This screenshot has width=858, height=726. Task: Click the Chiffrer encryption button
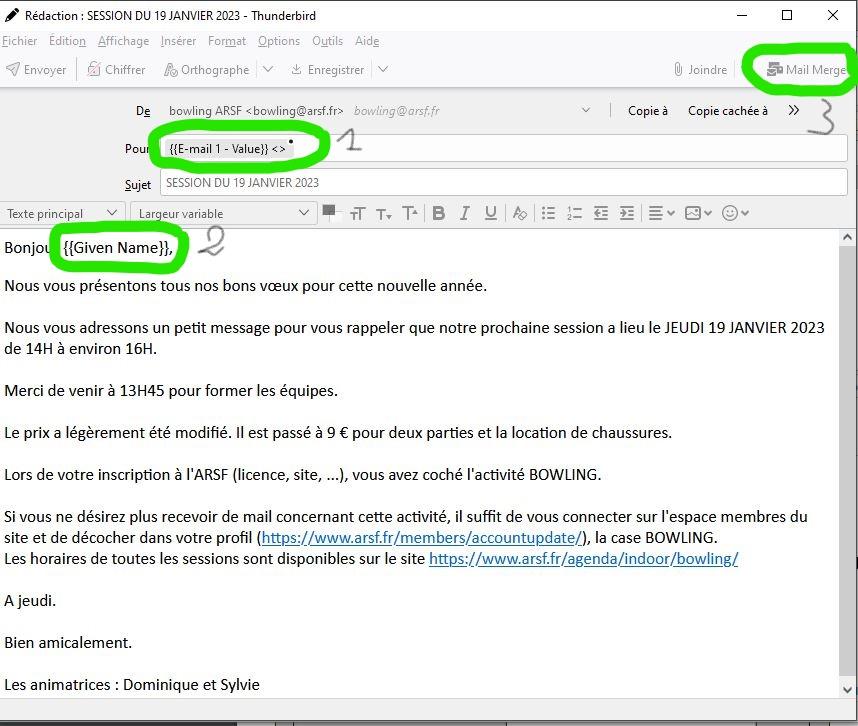pos(117,69)
